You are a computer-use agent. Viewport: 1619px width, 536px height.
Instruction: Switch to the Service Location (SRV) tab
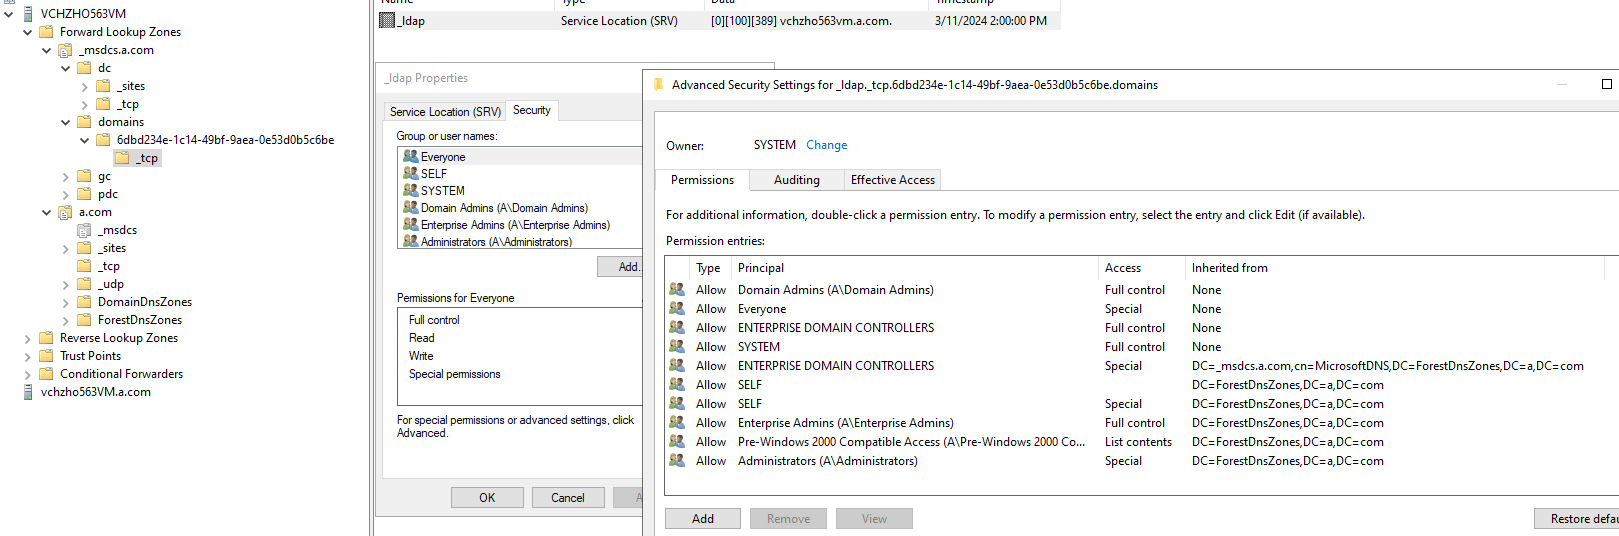(445, 112)
